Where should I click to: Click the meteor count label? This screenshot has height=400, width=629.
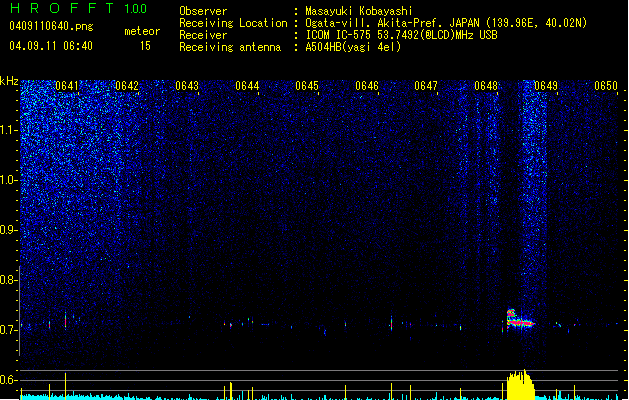coord(142,31)
